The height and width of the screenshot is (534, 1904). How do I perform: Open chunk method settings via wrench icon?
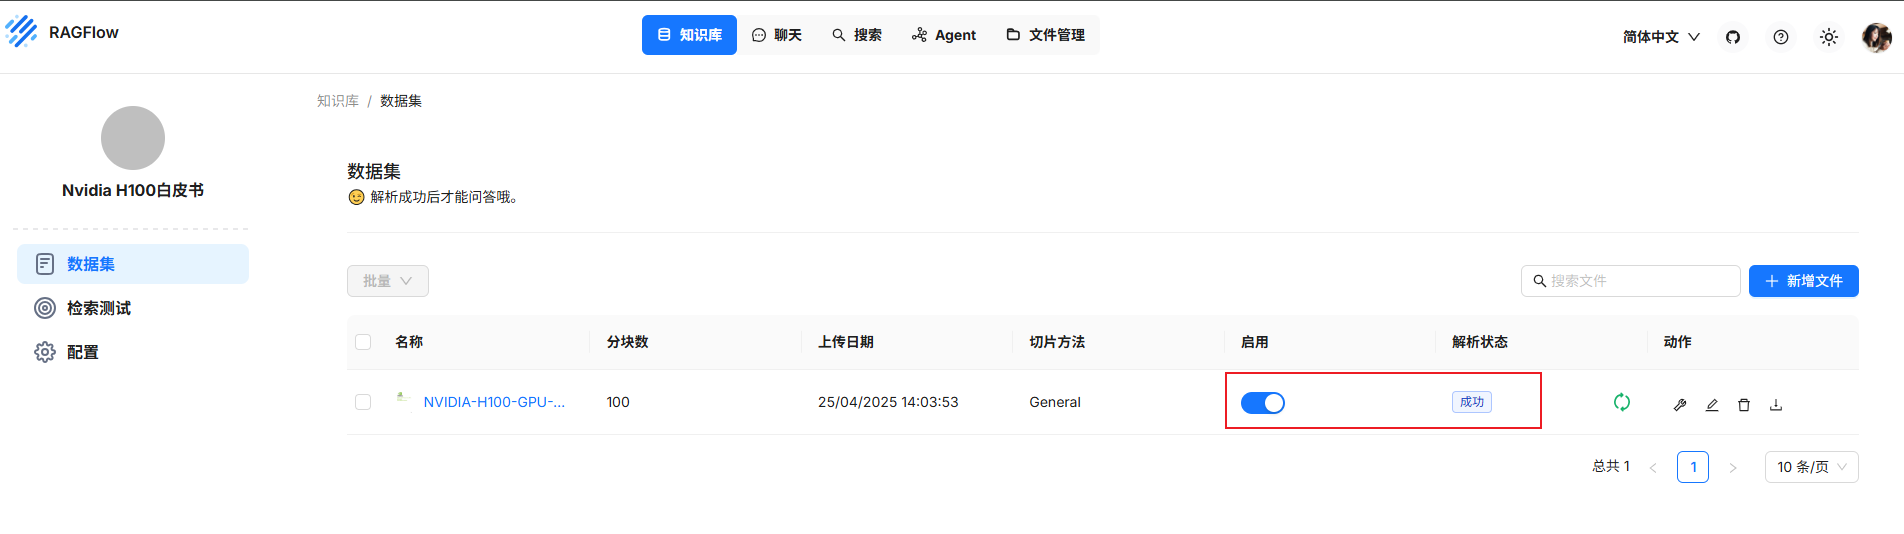pyautogui.click(x=1680, y=405)
